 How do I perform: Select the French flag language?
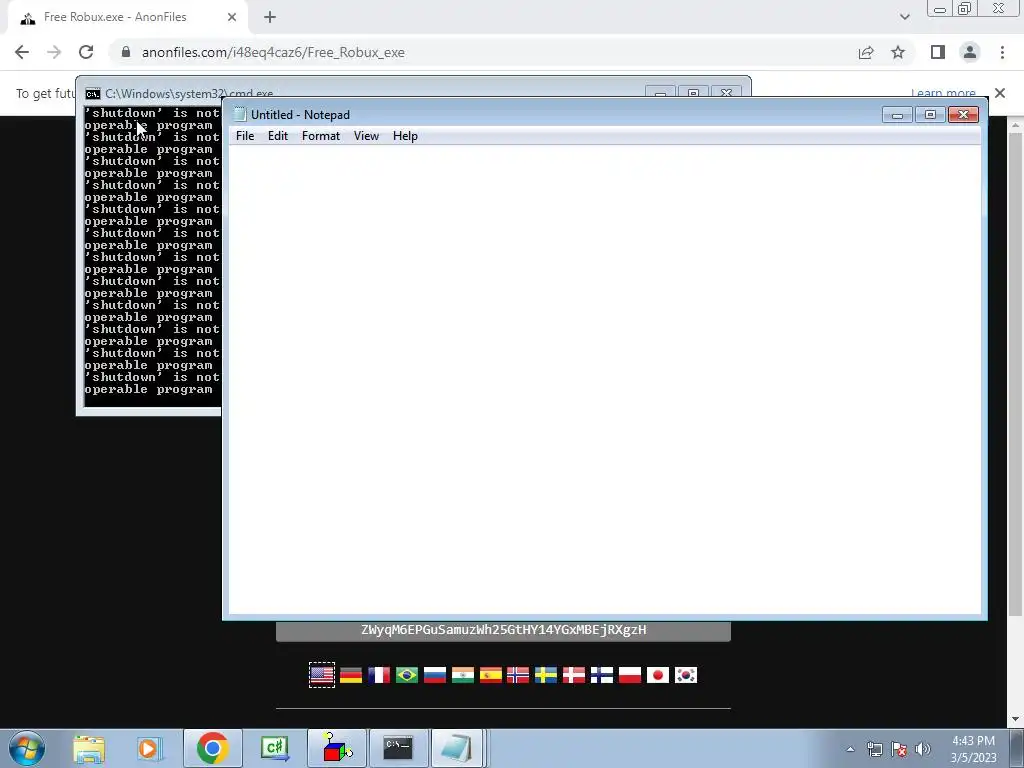[x=379, y=675]
